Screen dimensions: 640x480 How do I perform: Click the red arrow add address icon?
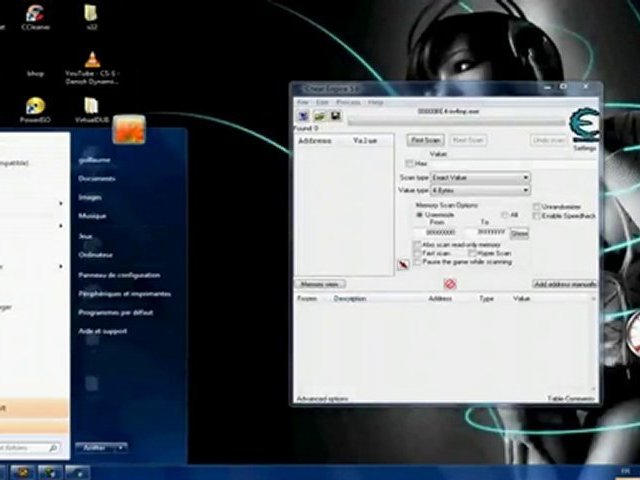click(x=403, y=264)
